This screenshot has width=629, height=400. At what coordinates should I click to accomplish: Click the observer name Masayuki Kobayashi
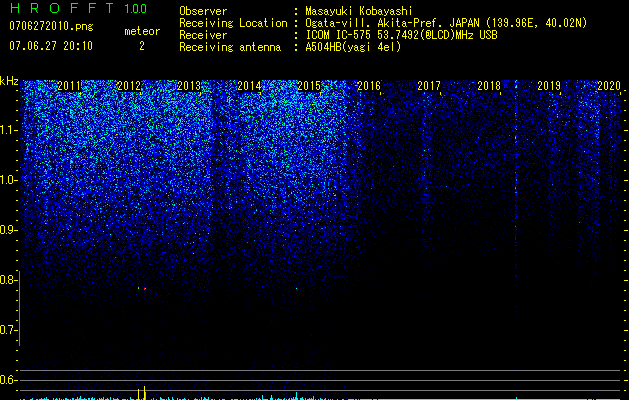pos(359,11)
